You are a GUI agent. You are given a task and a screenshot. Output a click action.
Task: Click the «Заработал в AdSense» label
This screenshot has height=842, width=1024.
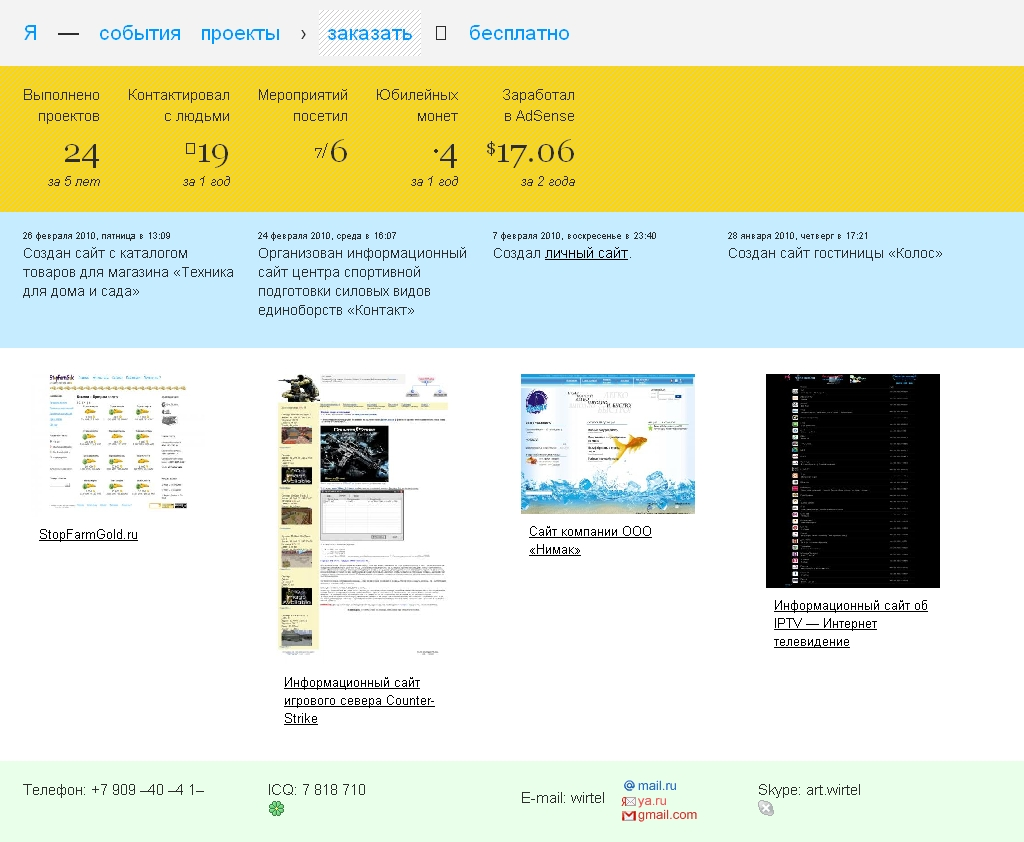pos(539,105)
